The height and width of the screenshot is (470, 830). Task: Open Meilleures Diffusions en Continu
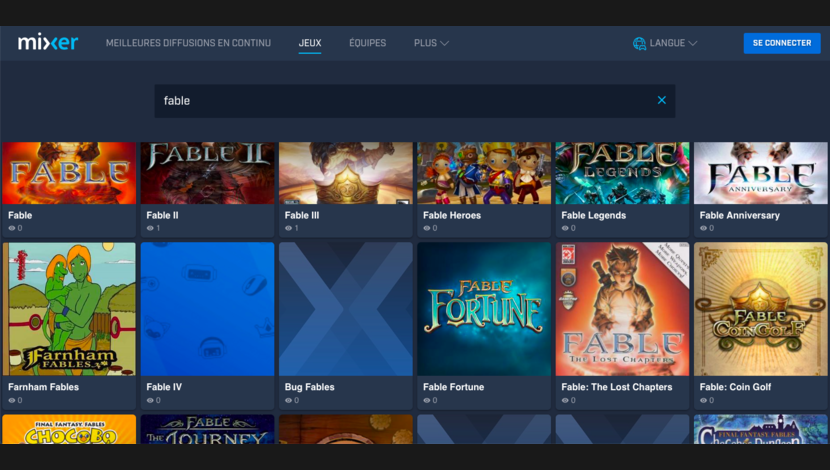click(188, 43)
